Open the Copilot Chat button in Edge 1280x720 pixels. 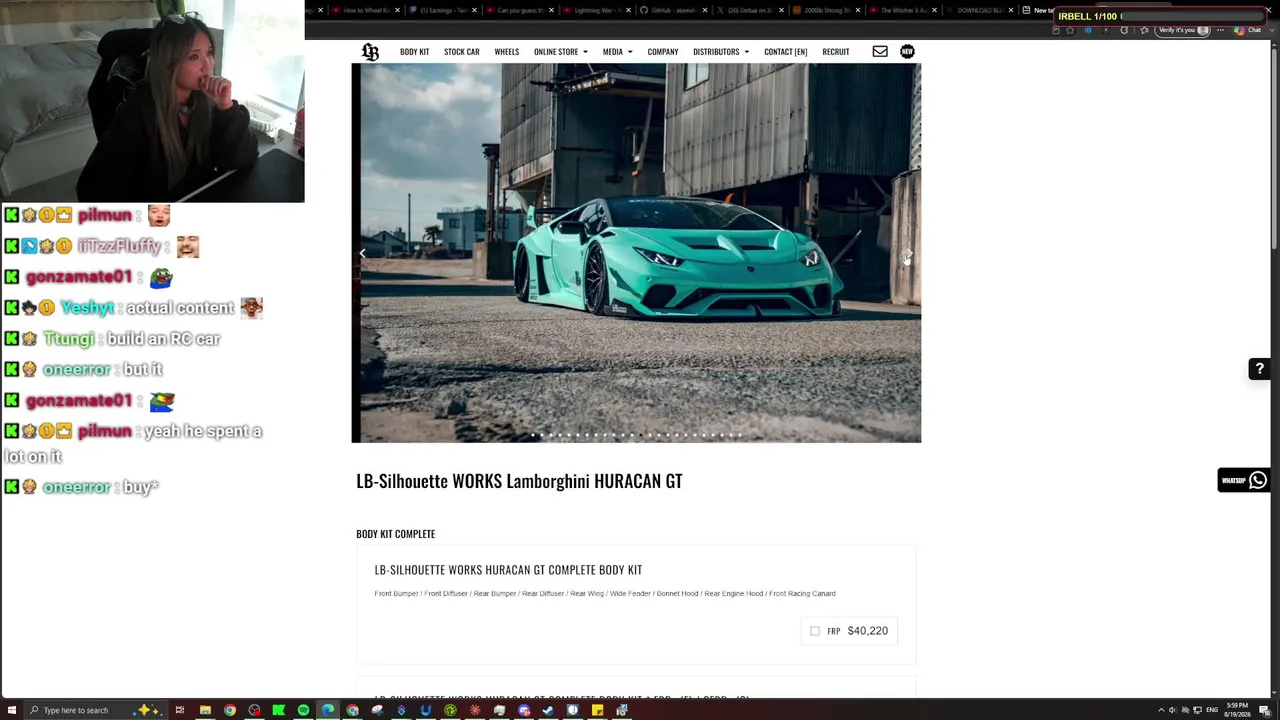[1247, 30]
